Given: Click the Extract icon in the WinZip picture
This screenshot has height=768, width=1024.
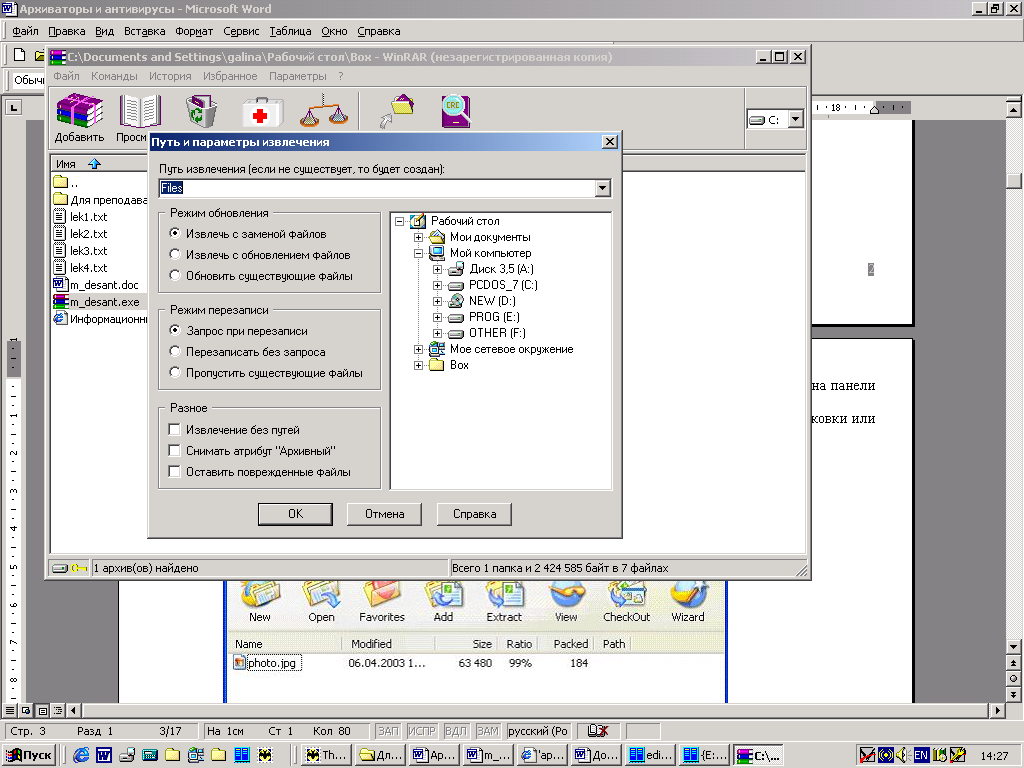Looking at the screenshot, I should pyautogui.click(x=504, y=595).
